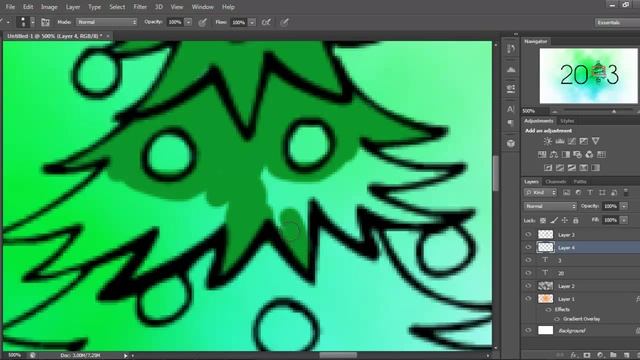Select the Layer 4 thumbnail

click(x=546, y=247)
